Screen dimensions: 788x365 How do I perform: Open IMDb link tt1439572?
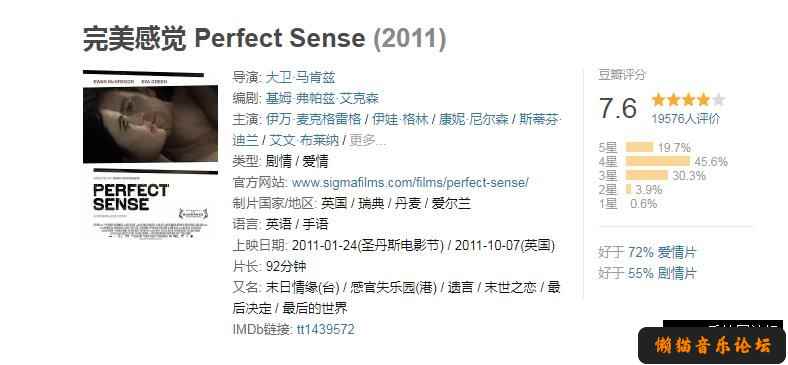click(x=326, y=329)
